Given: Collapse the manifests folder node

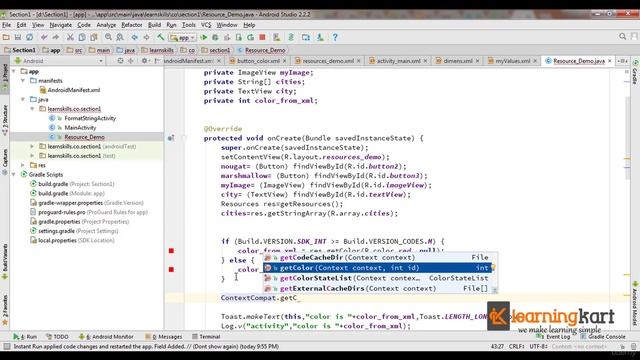Looking at the screenshot, I should tap(23, 81).
